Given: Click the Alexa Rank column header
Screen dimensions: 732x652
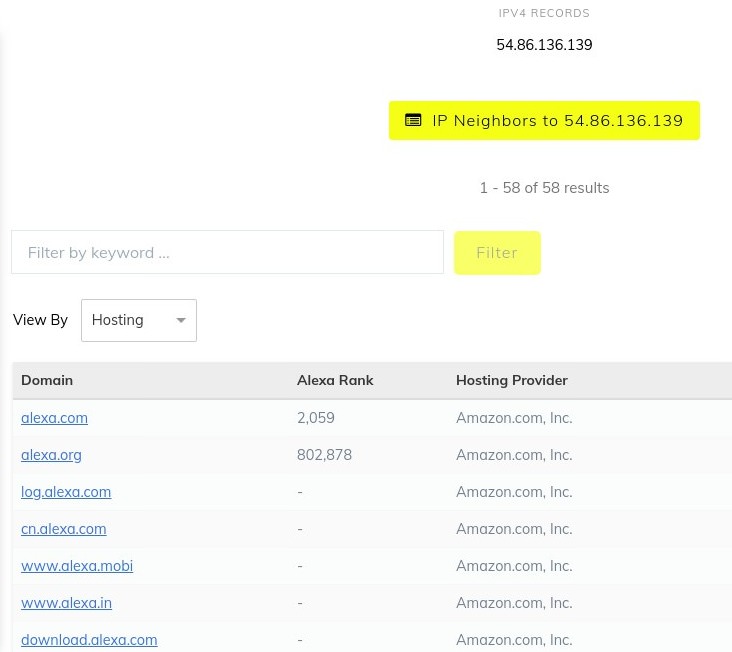Looking at the screenshot, I should (335, 380).
